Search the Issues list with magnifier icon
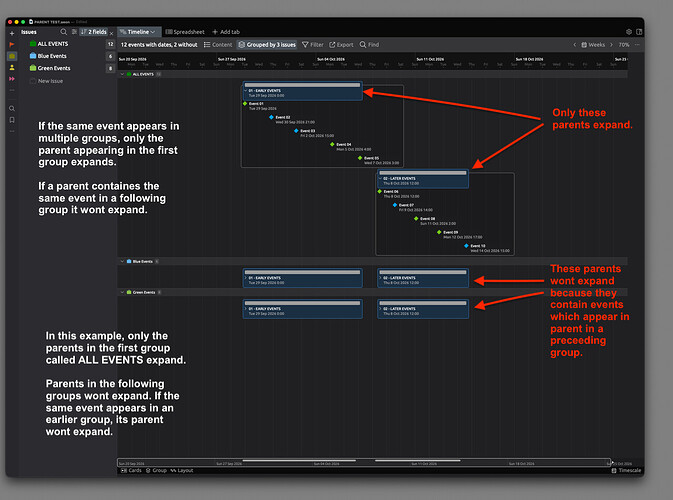The width and height of the screenshot is (673, 500). [x=64, y=32]
